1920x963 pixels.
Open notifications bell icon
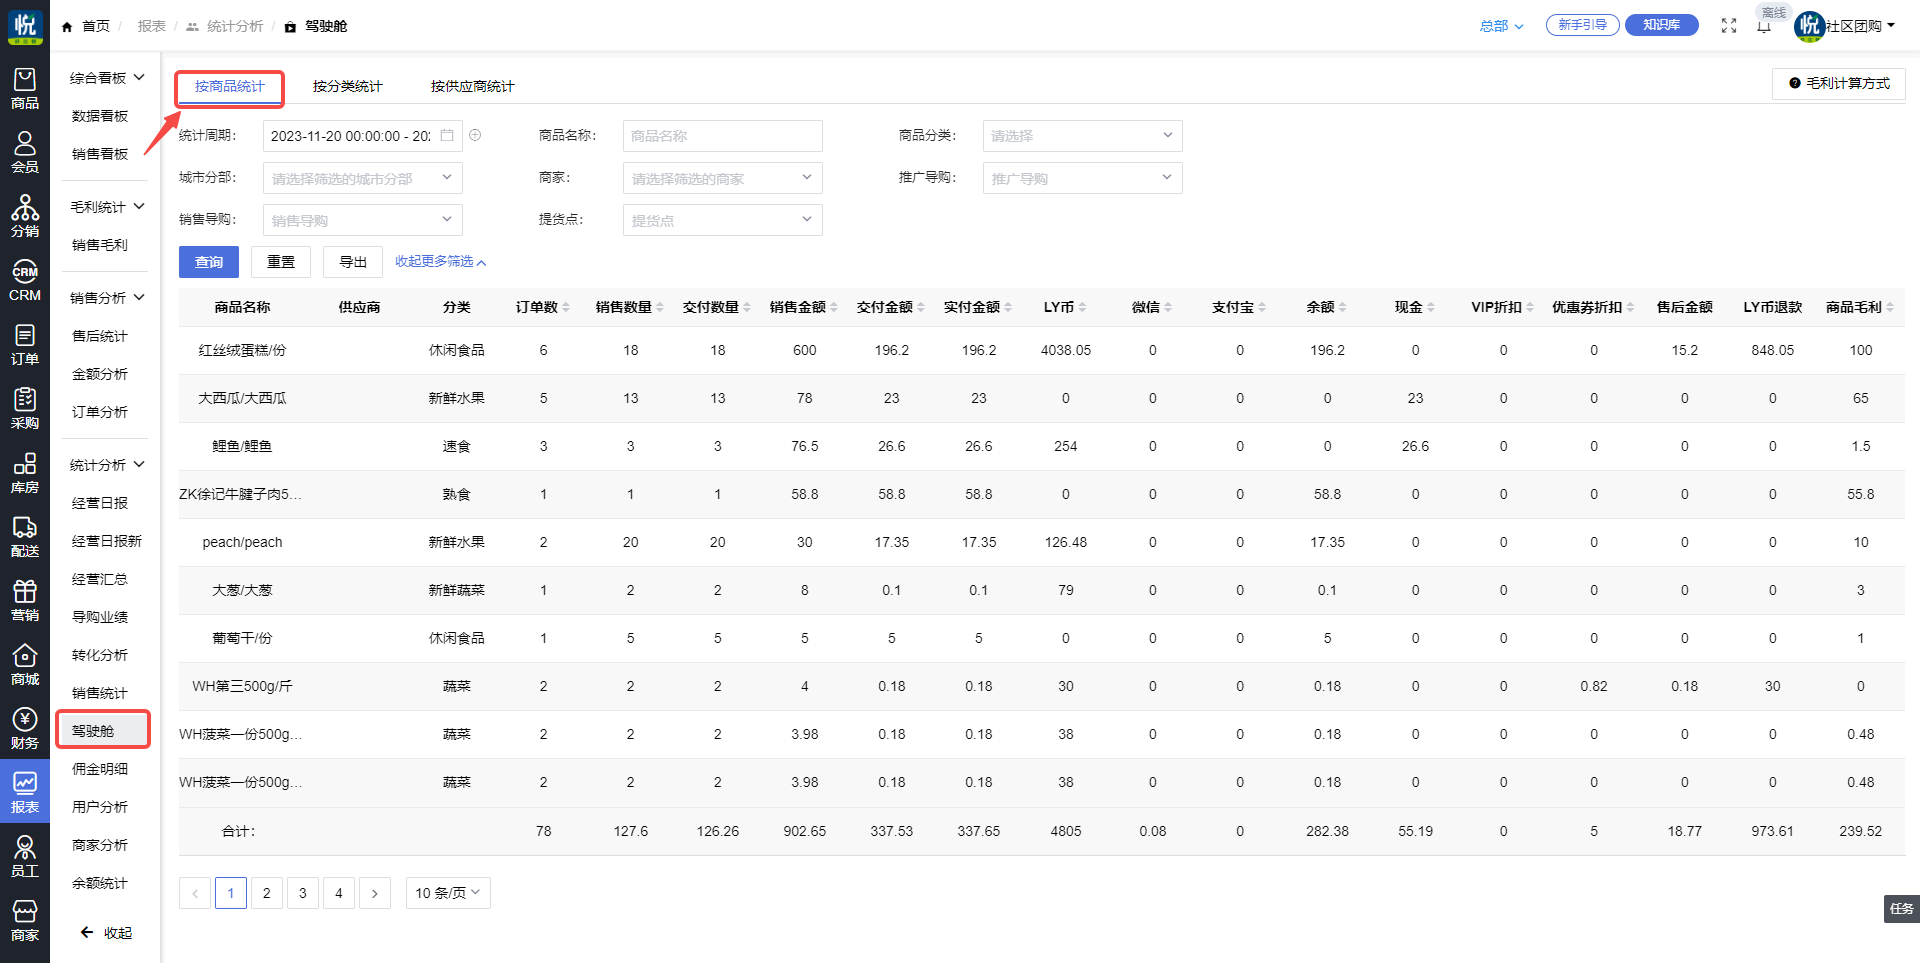(x=1764, y=27)
